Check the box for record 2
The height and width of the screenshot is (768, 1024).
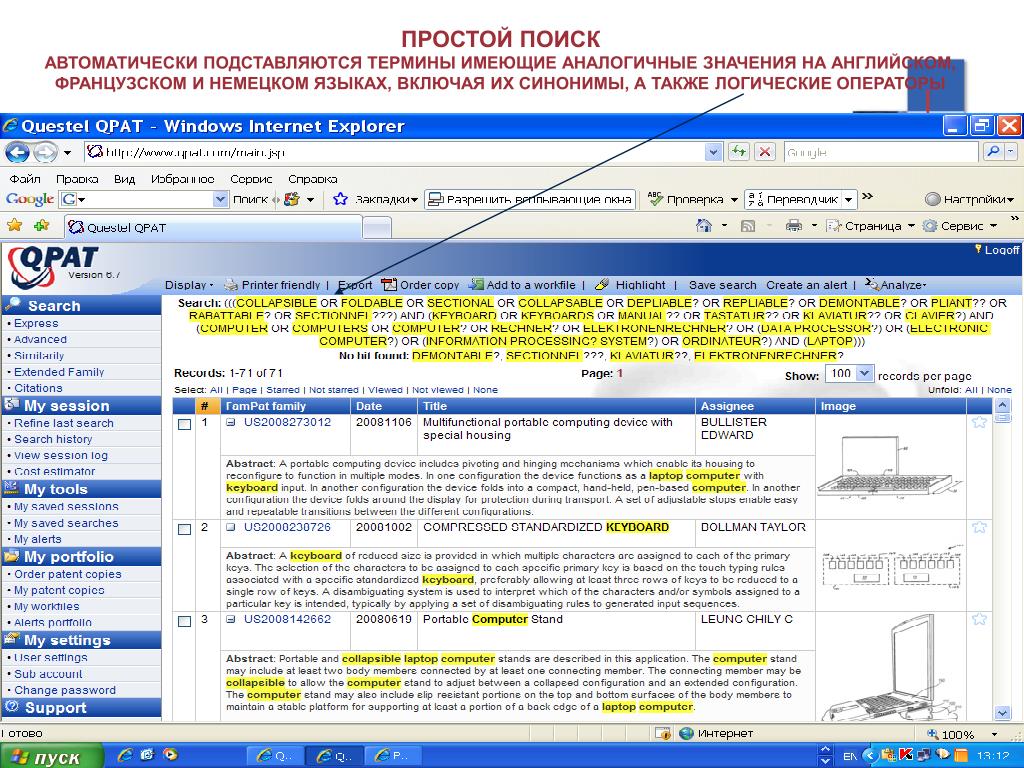pyautogui.click(x=185, y=529)
